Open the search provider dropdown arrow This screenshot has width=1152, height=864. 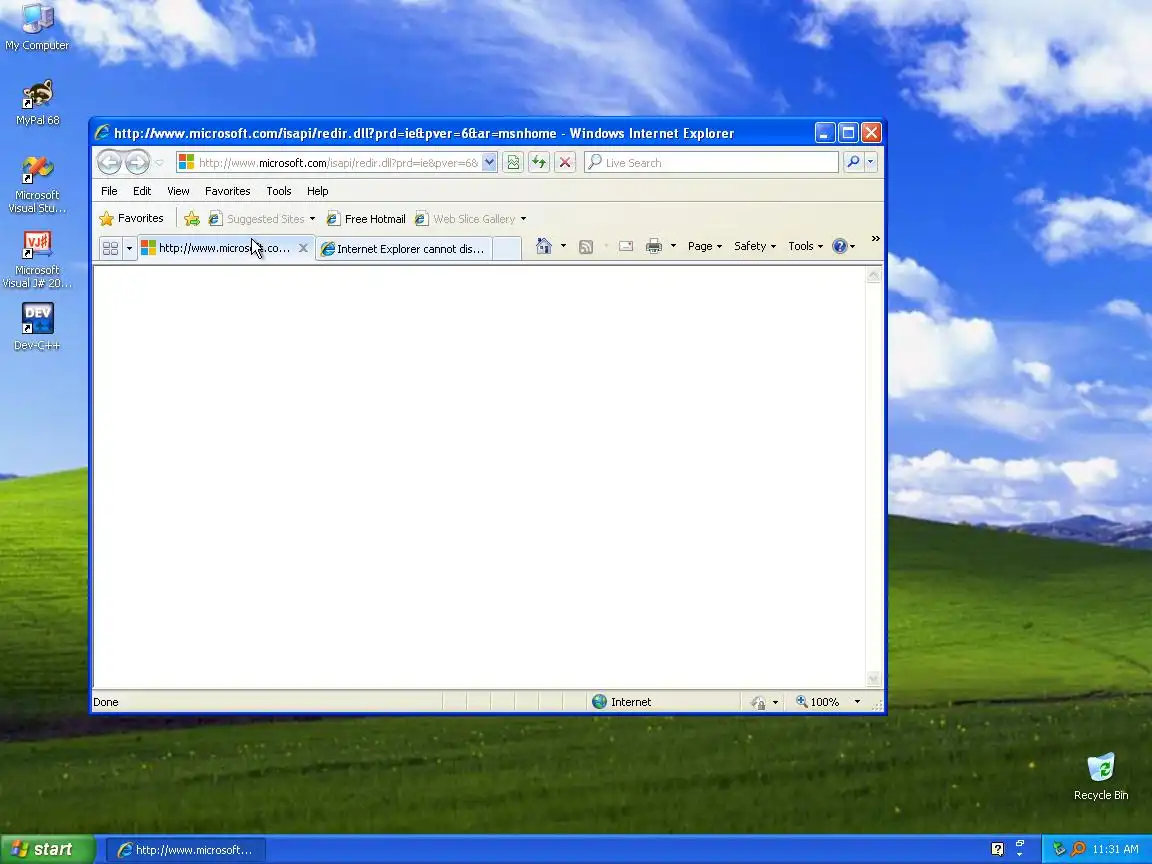tap(871, 162)
